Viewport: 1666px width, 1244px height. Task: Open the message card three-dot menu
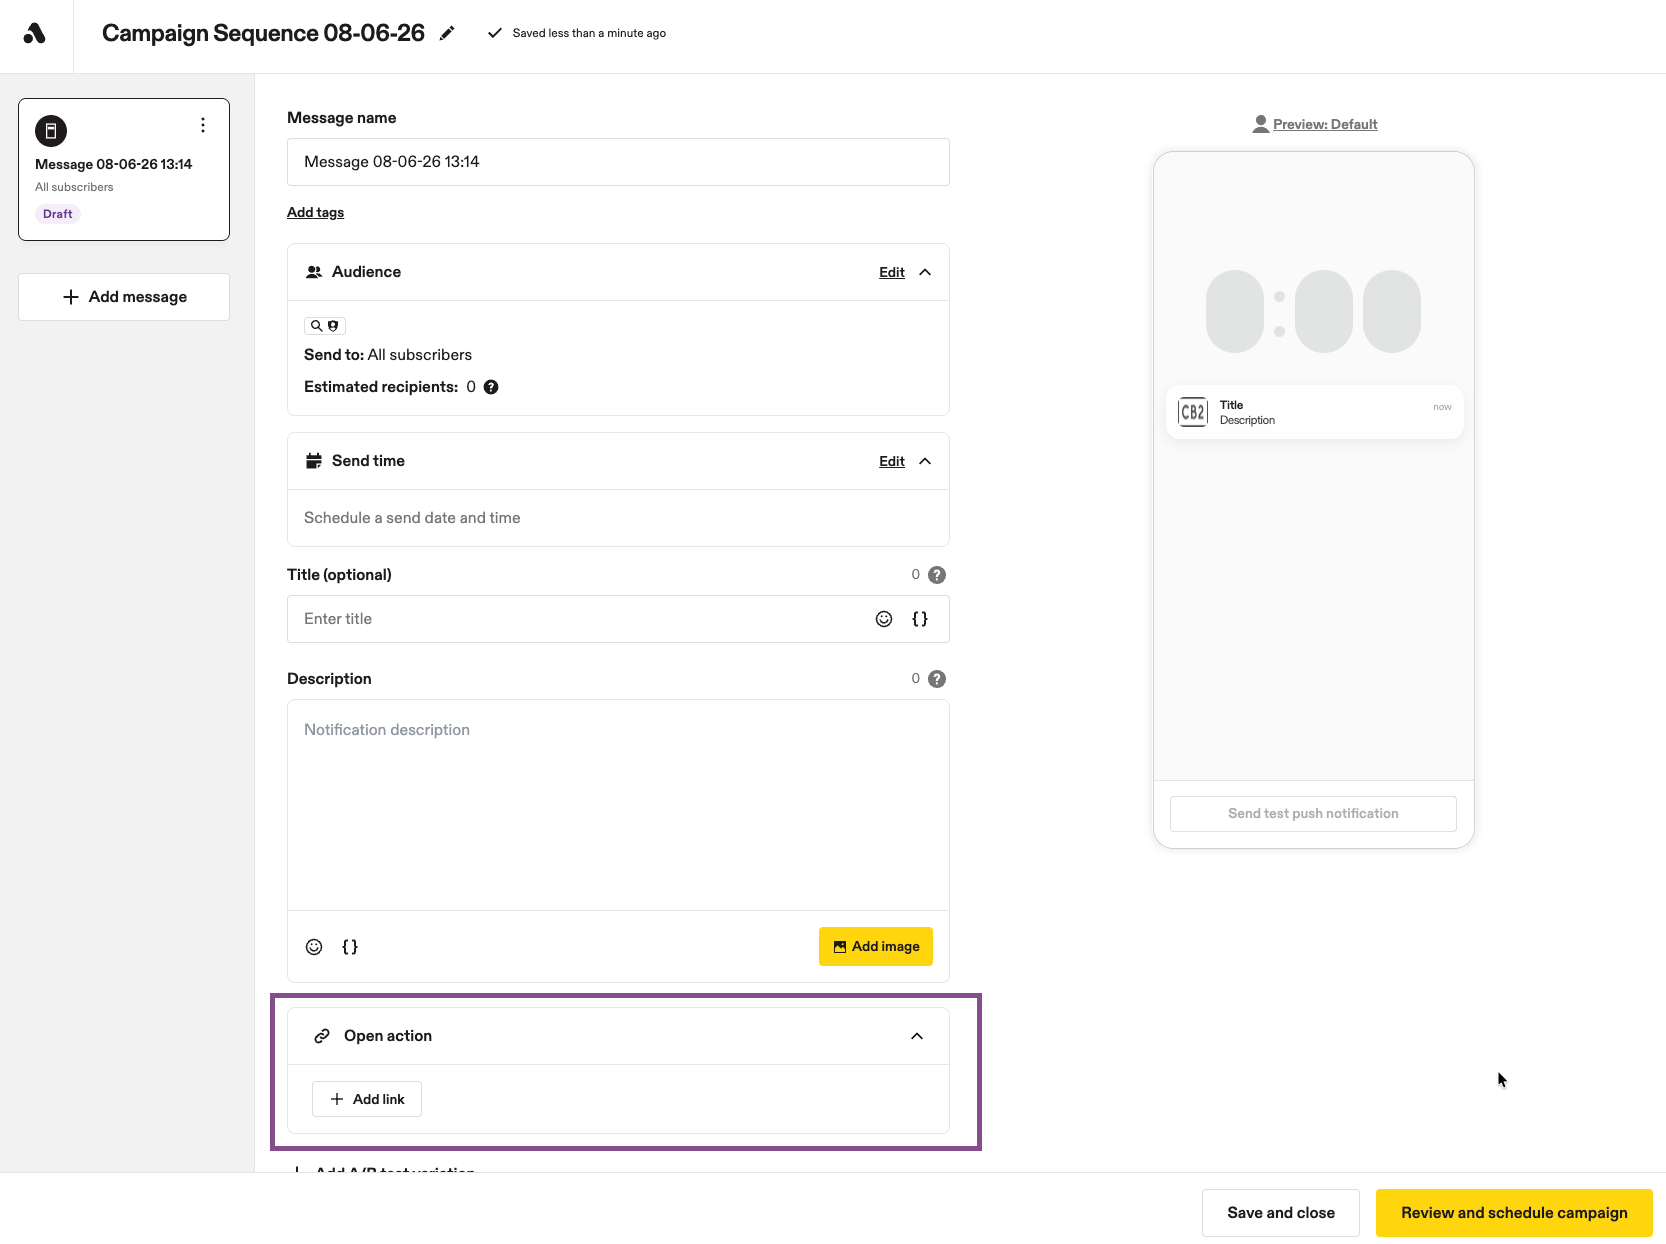203,125
